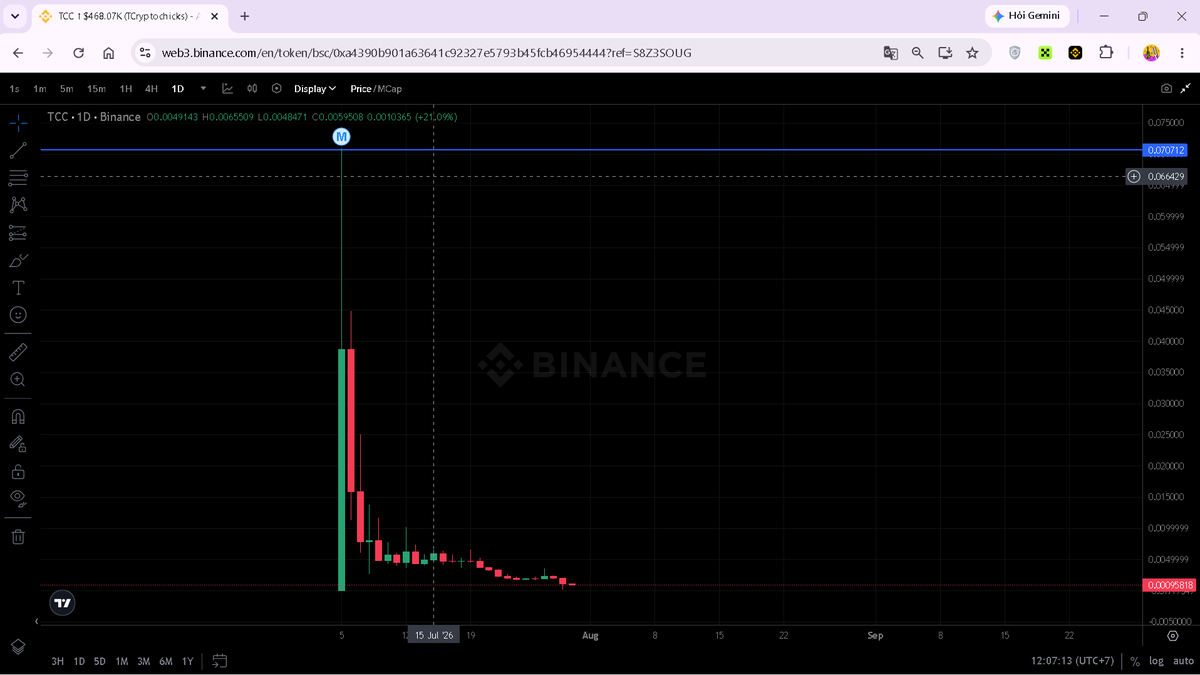Open the candlestick chart type selector
The image size is (1200, 675).
[x=252, y=89]
